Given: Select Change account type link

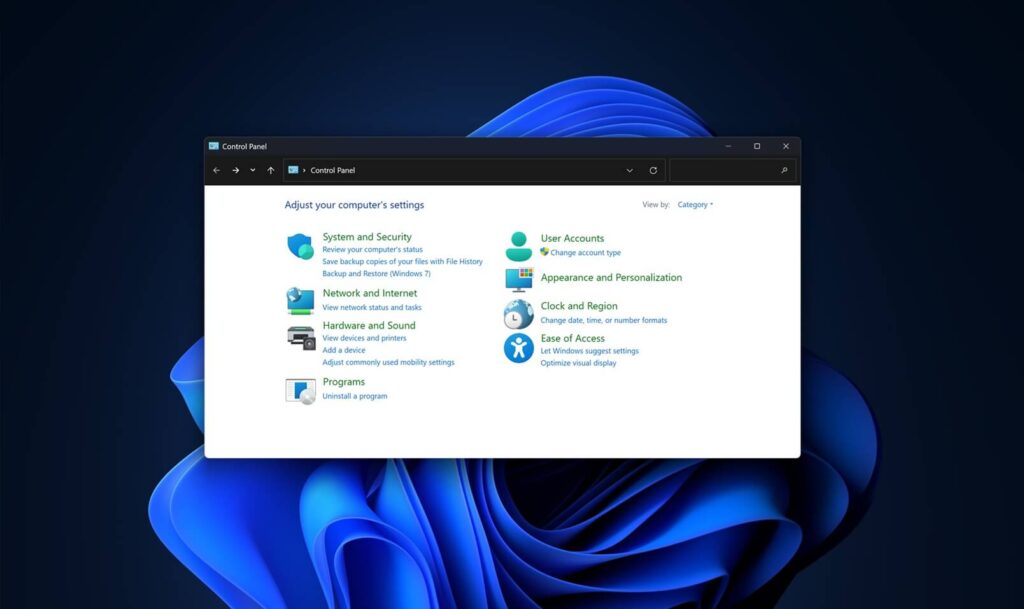Looking at the screenshot, I should [x=585, y=253].
